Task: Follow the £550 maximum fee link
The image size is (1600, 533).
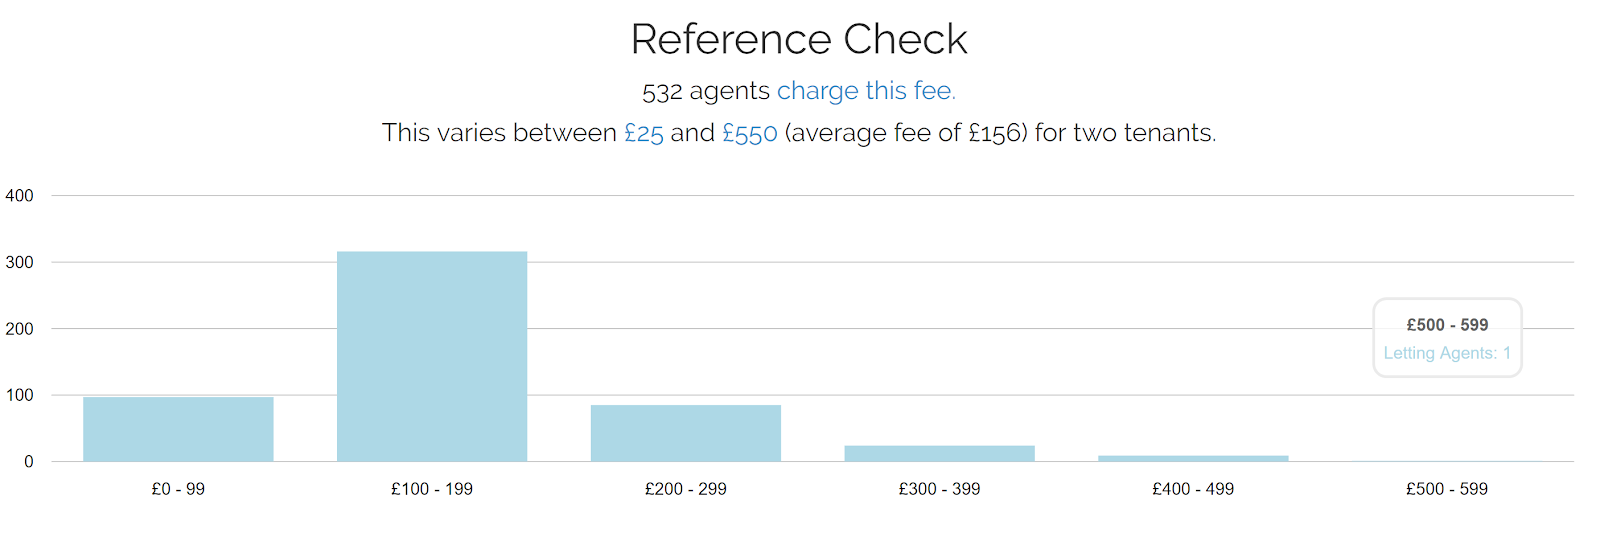Action: 750,133
